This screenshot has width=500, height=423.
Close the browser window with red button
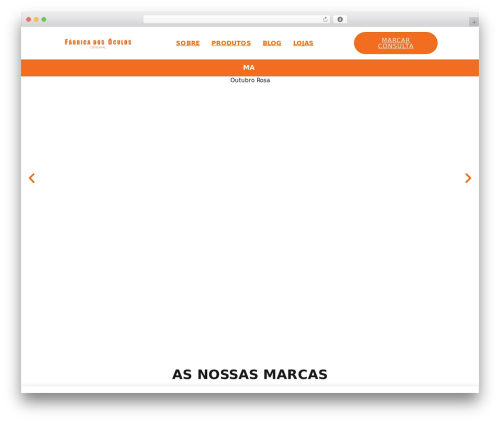[29, 19]
